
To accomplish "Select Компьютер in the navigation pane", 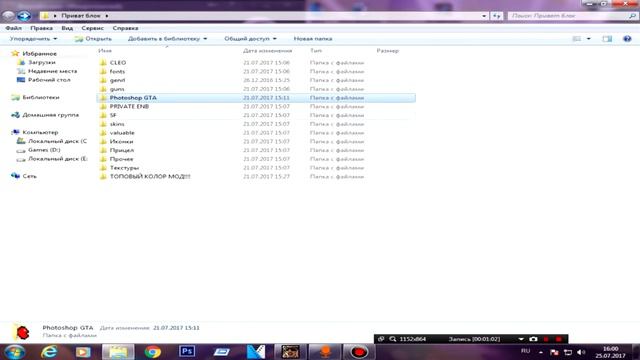I will click(40, 132).
